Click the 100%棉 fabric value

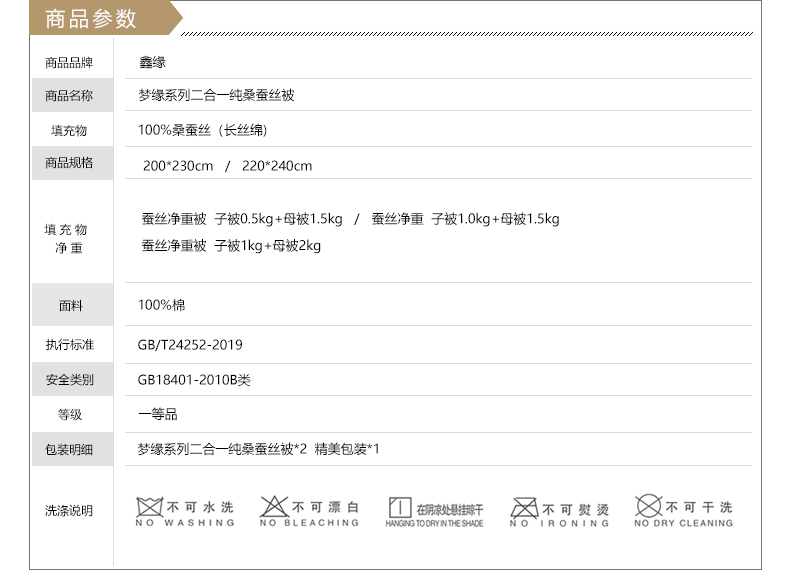(x=161, y=305)
